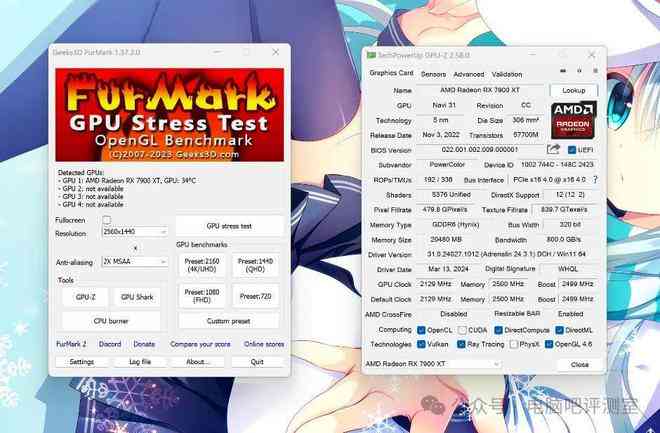Click the GPU-Z title bar app icon
This screenshot has height=433, width=660.
click(x=371, y=55)
